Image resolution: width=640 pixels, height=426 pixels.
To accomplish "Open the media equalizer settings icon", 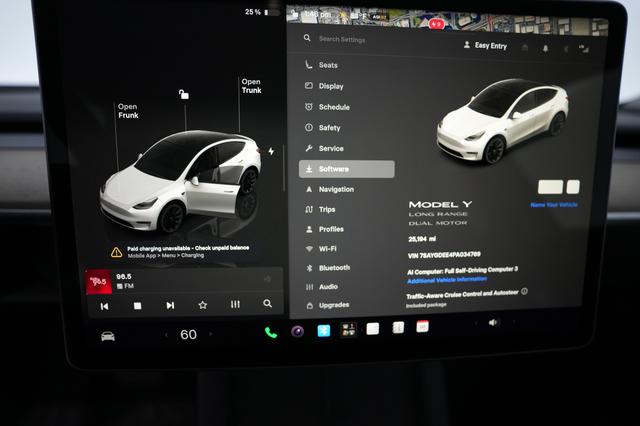I will pyautogui.click(x=235, y=304).
